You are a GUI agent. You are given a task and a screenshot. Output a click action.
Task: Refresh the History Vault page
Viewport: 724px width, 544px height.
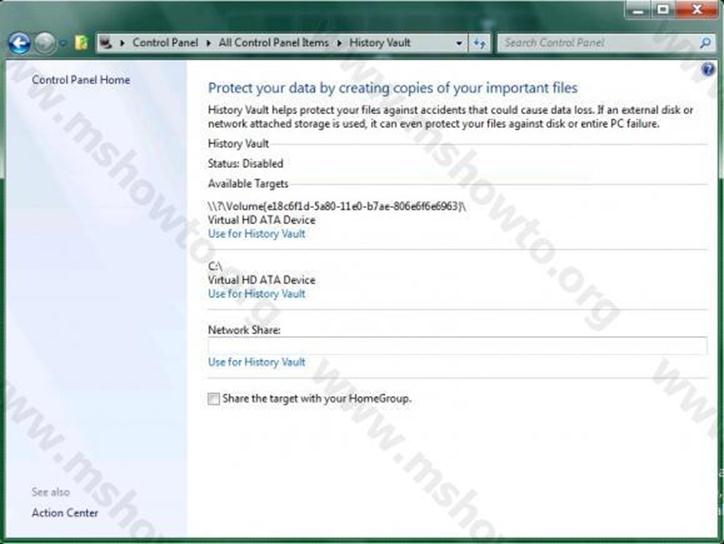[480, 43]
